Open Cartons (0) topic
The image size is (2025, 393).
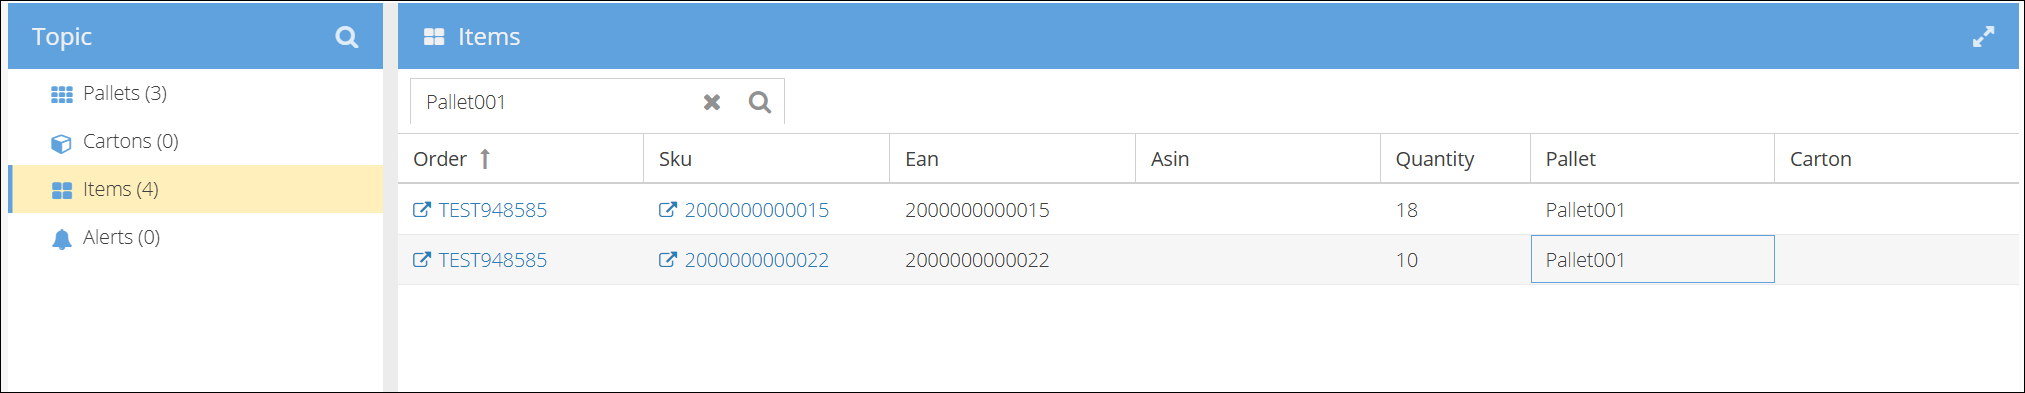[196, 141]
